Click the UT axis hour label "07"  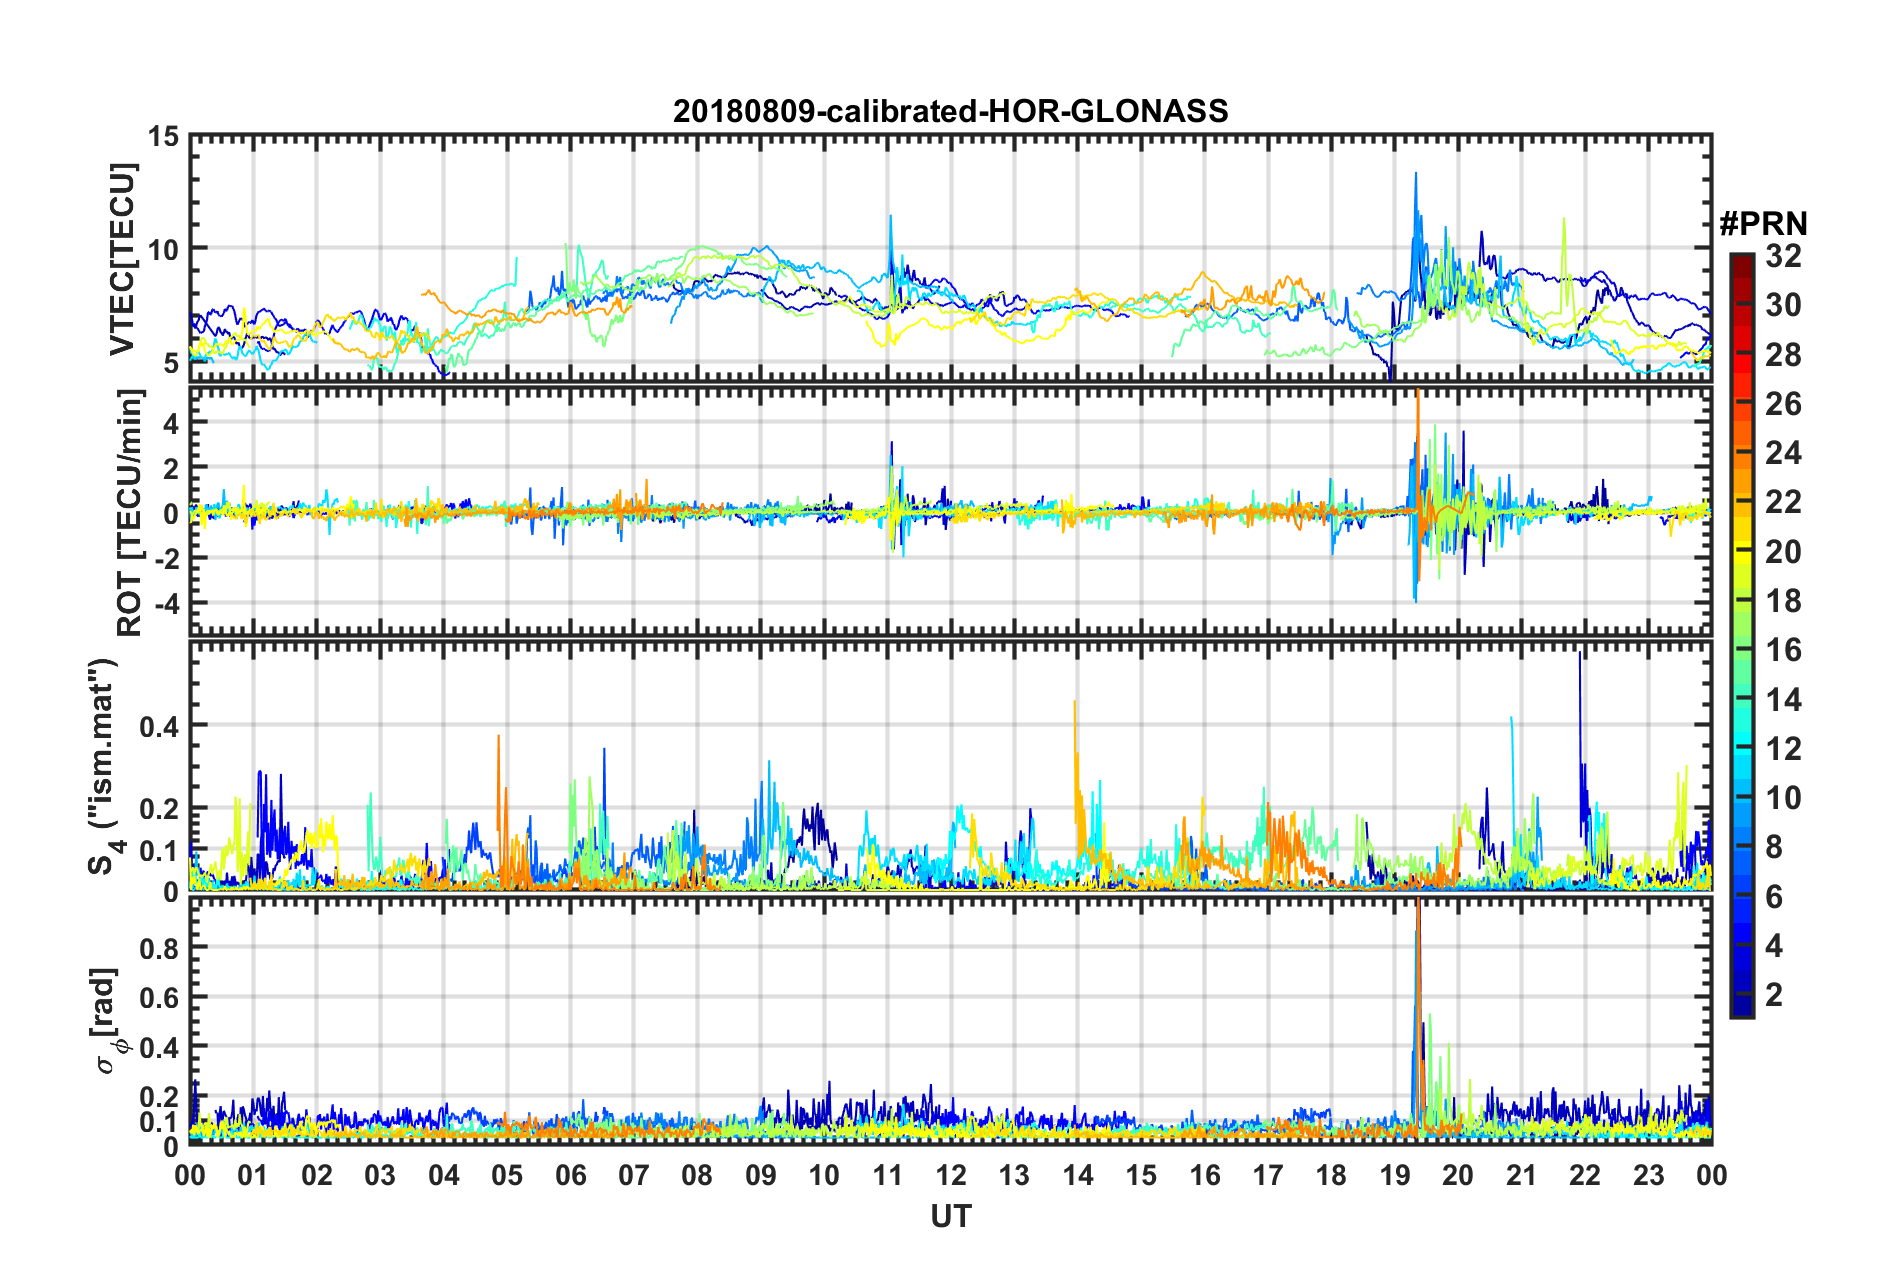tap(634, 1175)
